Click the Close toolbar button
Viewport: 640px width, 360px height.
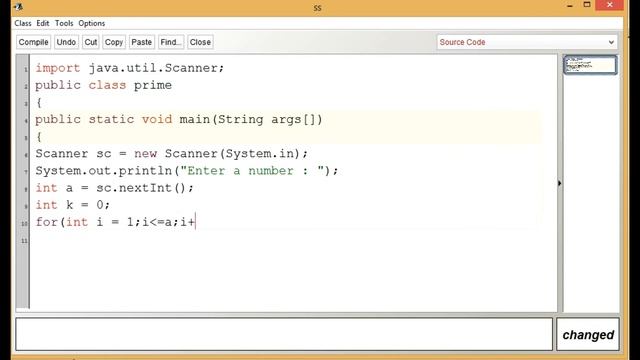point(200,42)
